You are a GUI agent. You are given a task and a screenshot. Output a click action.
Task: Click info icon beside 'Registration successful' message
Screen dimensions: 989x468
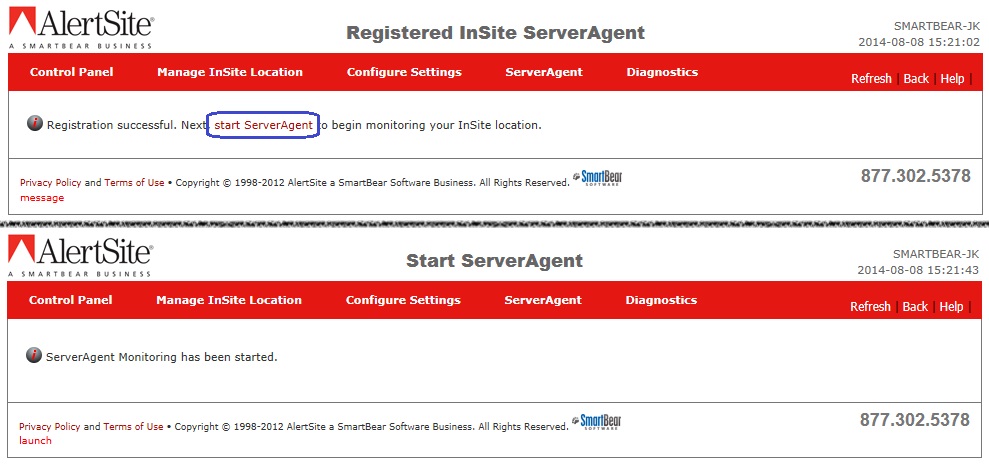click(35, 123)
